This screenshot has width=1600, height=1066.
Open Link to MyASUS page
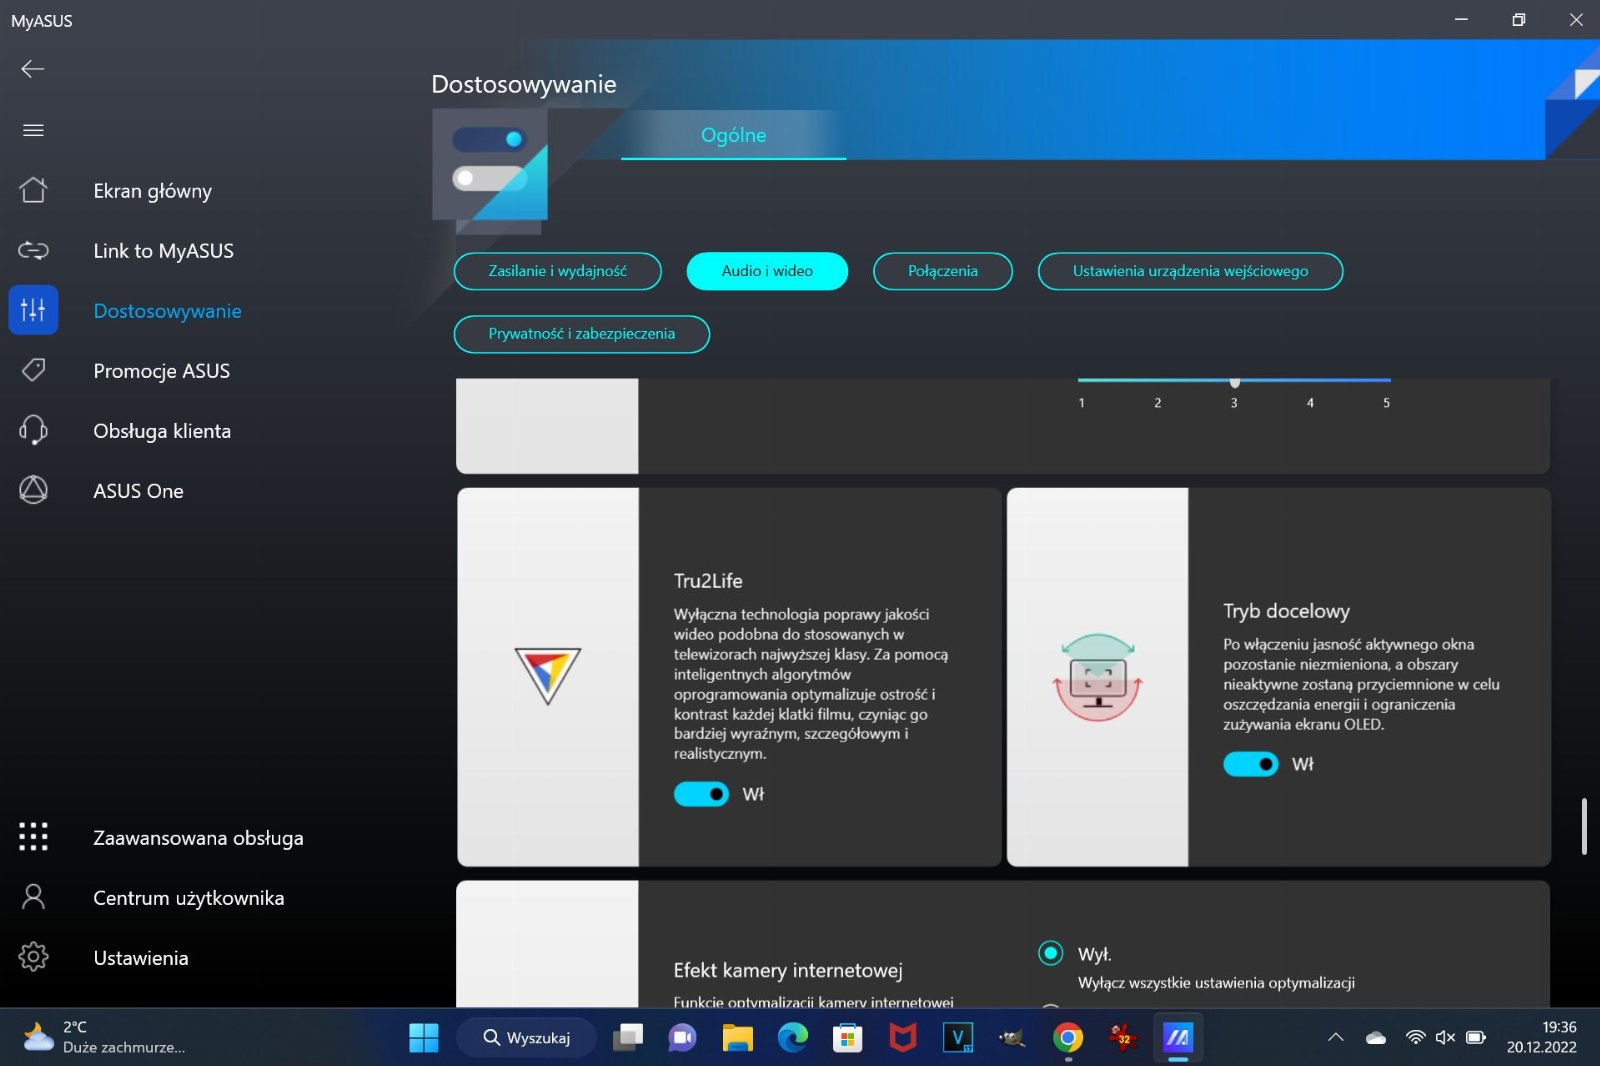163,251
